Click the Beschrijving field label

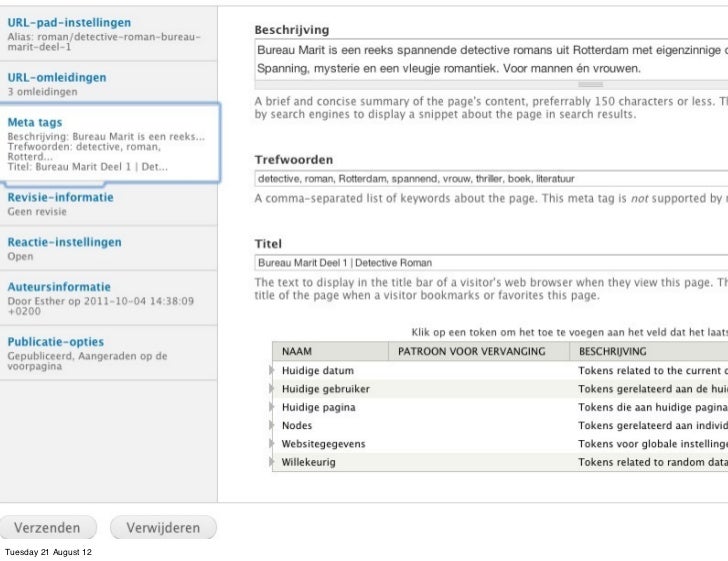point(292,30)
